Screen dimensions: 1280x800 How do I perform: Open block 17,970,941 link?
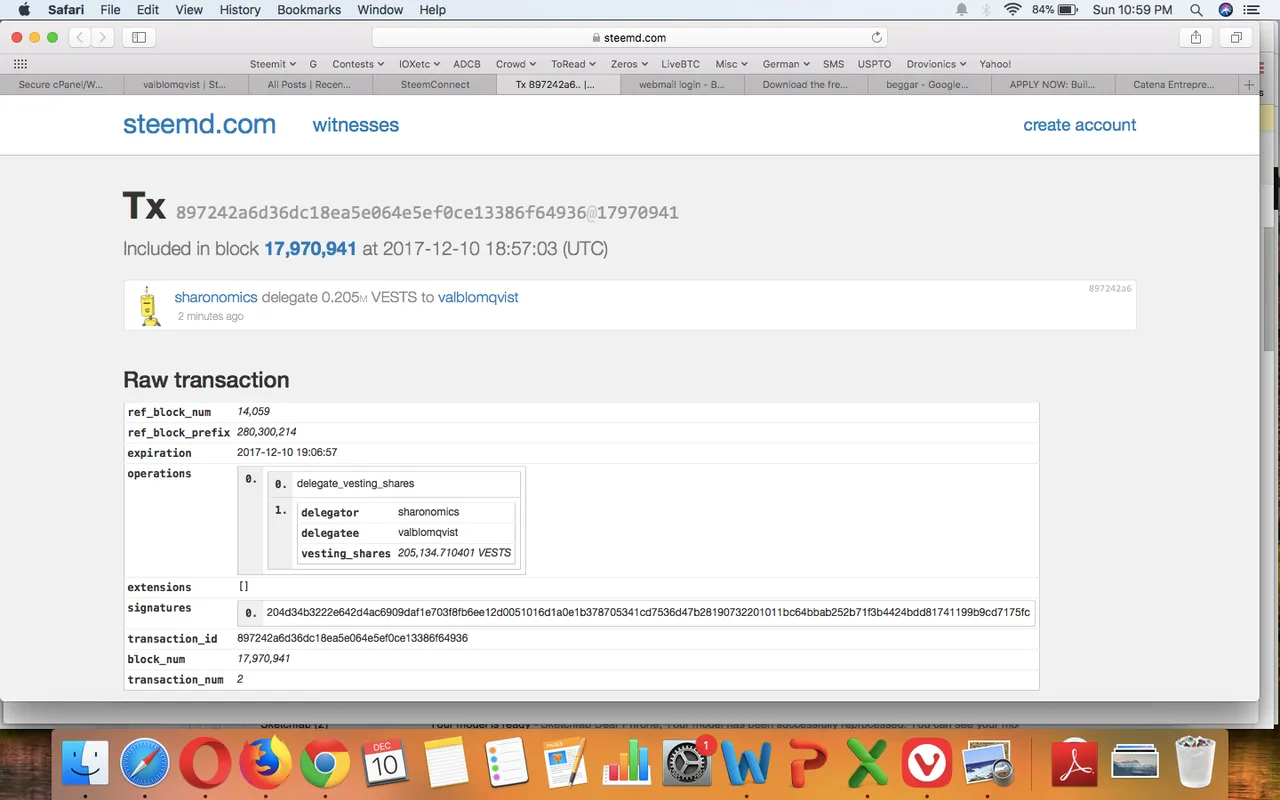pyautogui.click(x=310, y=248)
